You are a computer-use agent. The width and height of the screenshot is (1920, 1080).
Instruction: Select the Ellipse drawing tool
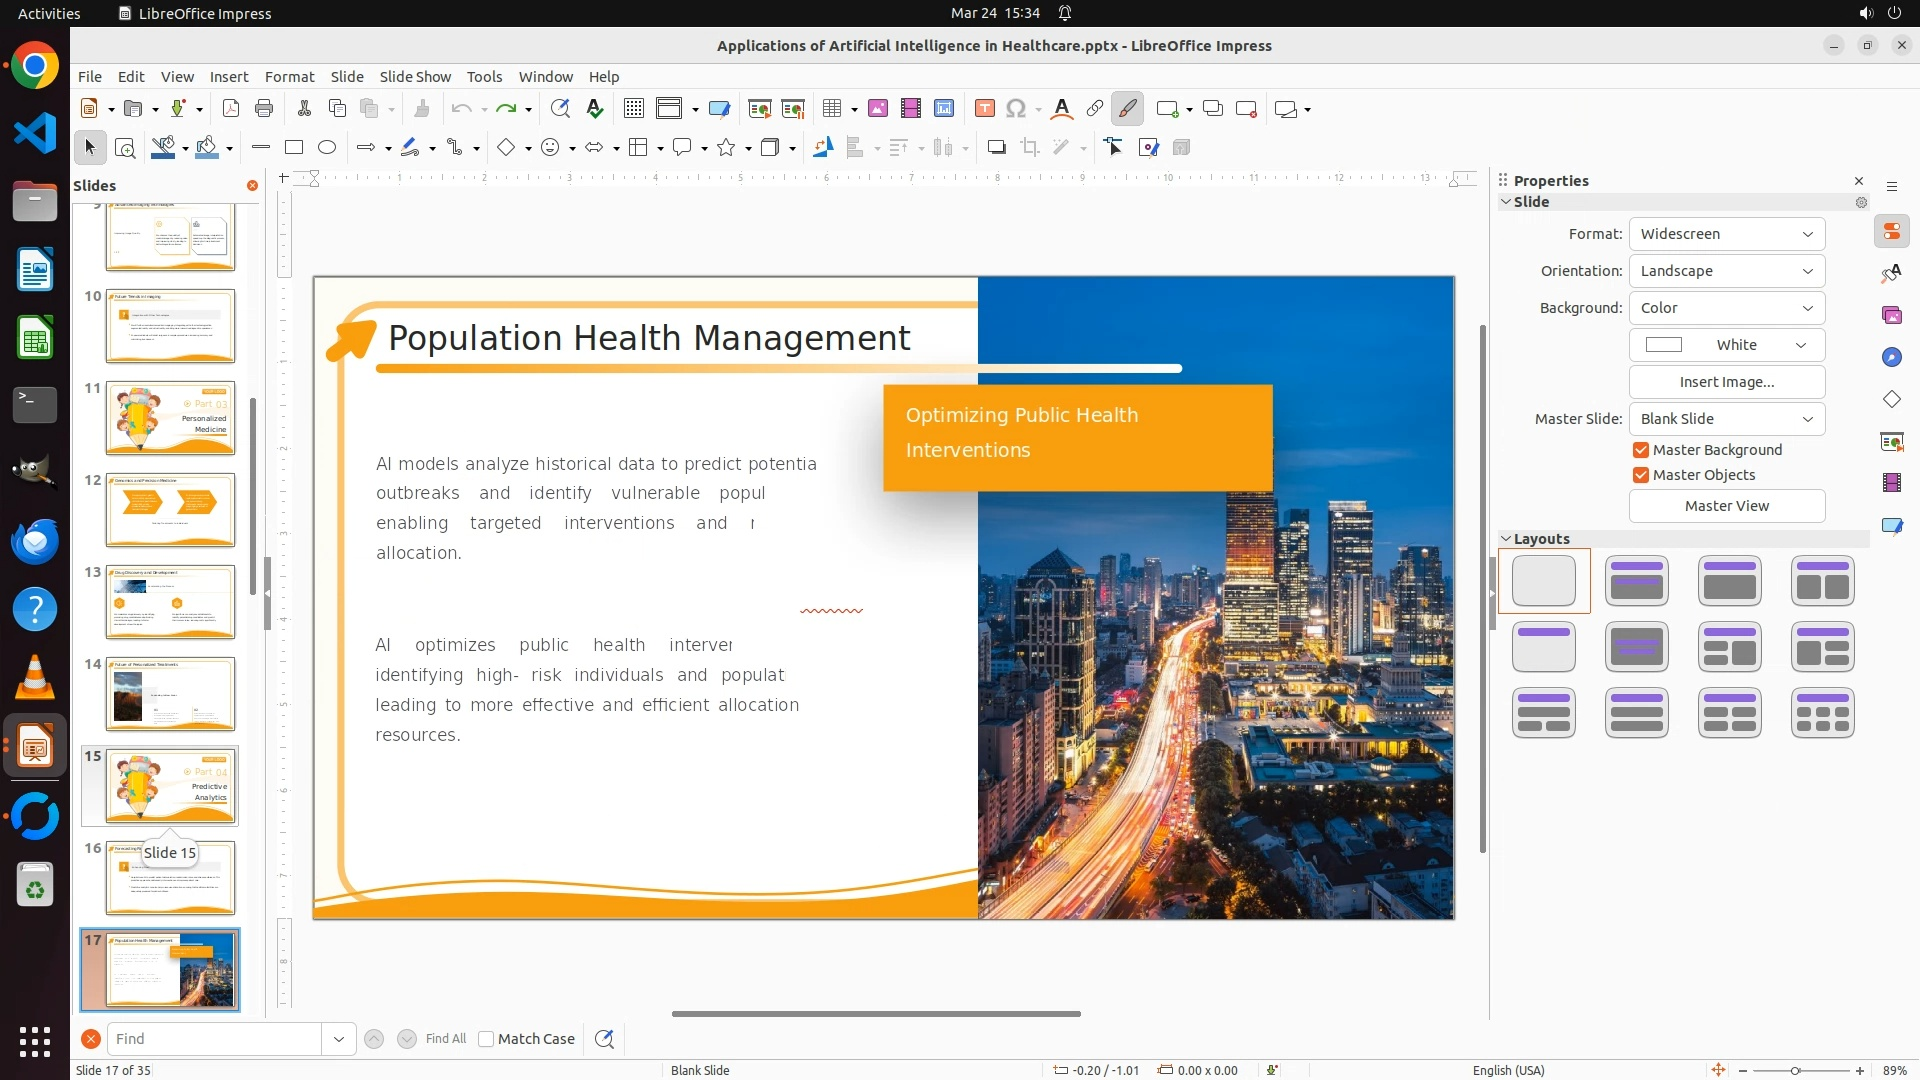click(327, 147)
